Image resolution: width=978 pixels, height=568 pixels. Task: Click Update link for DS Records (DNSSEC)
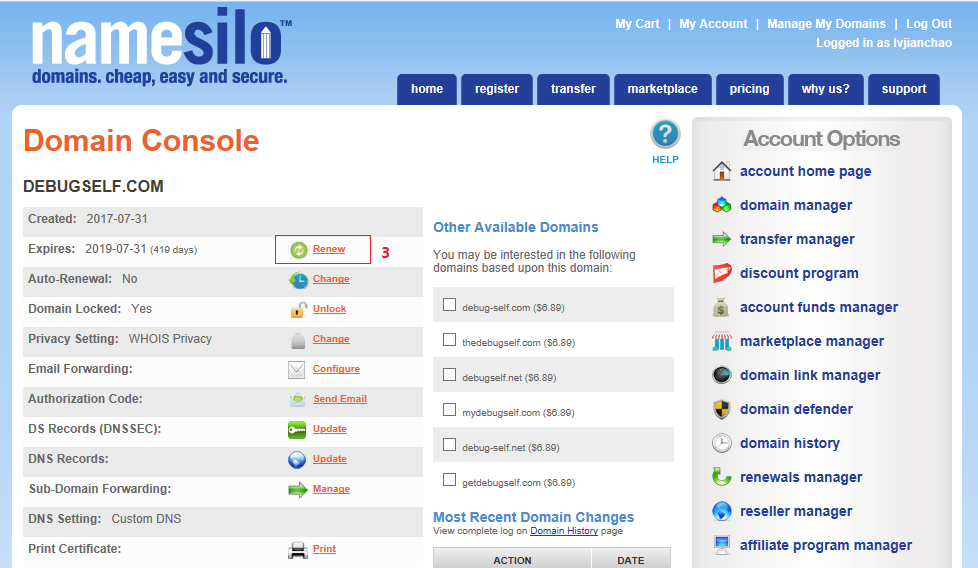pyautogui.click(x=329, y=428)
